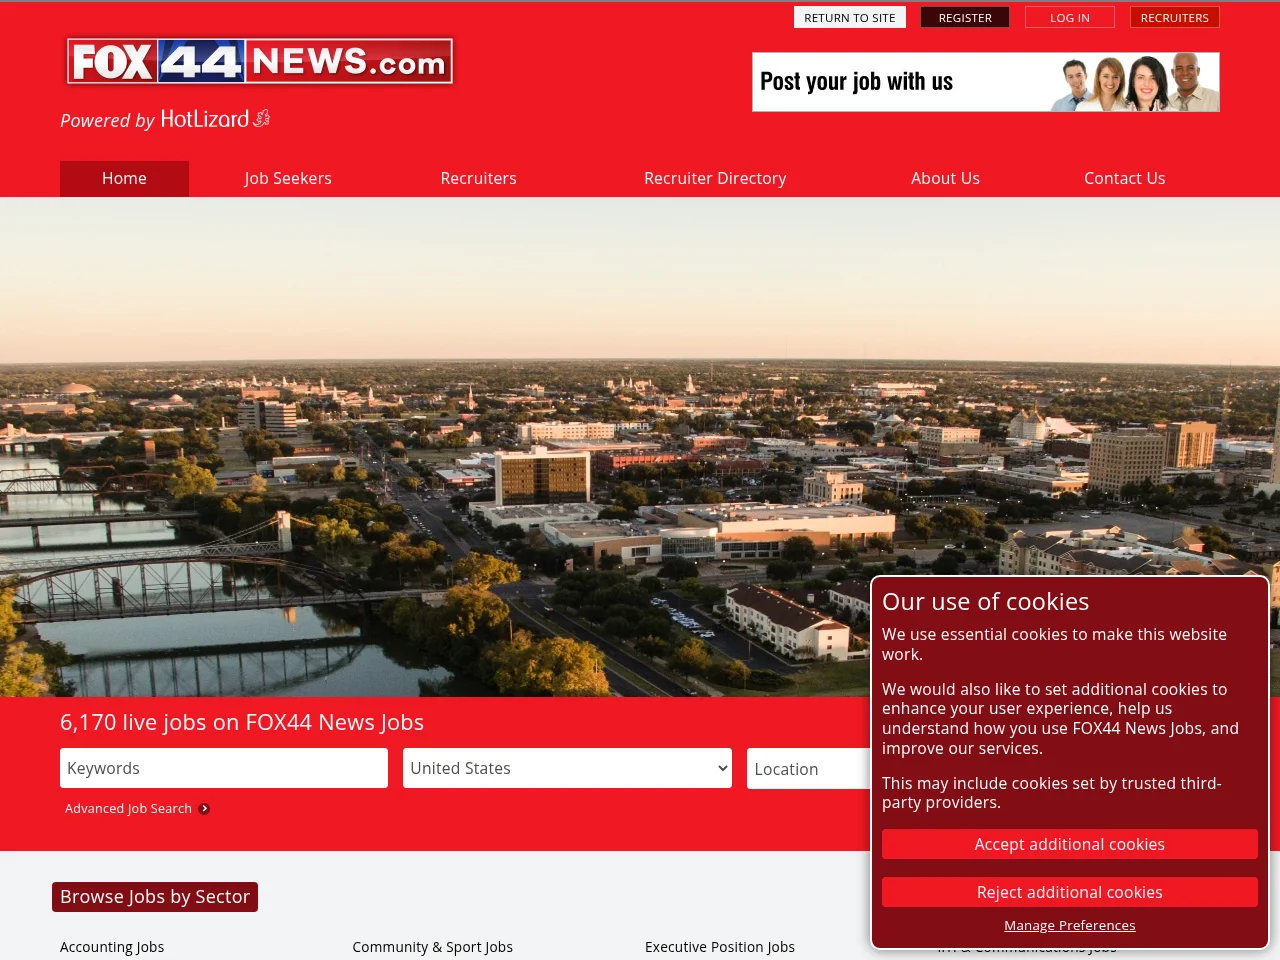Browse Executive Position Jobs sector

[x=720, y=947]
